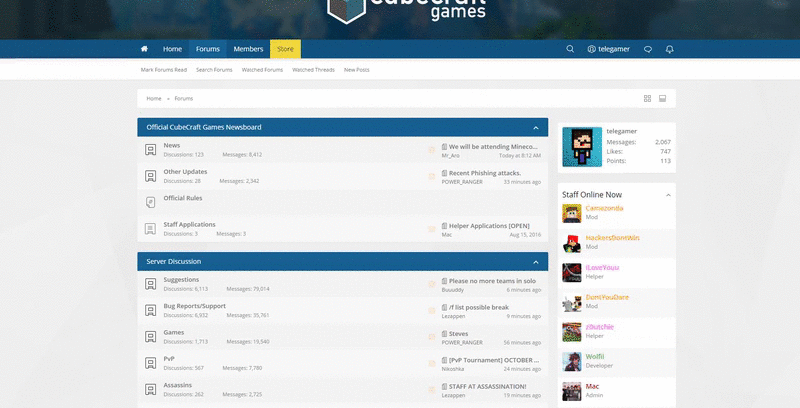Click Wolfii's staff avatar
The height and width of the screenshot is (408, 800).
click(572, 362)
